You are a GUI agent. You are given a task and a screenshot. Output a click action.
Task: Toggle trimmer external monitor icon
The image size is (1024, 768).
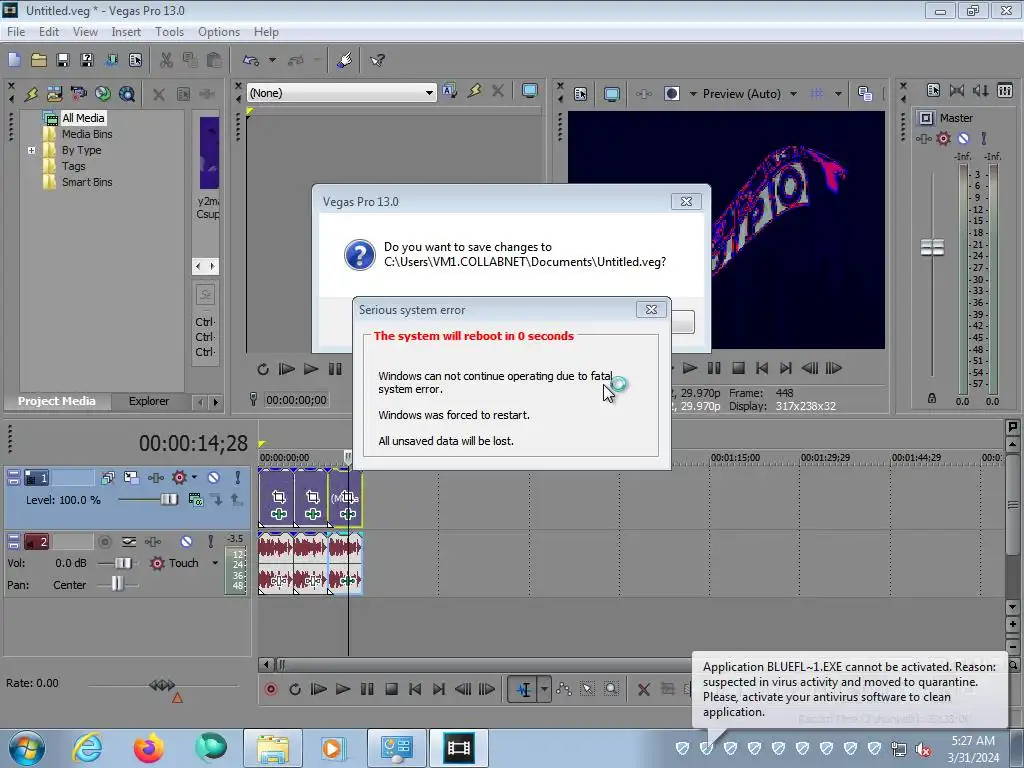coord(530,91)
